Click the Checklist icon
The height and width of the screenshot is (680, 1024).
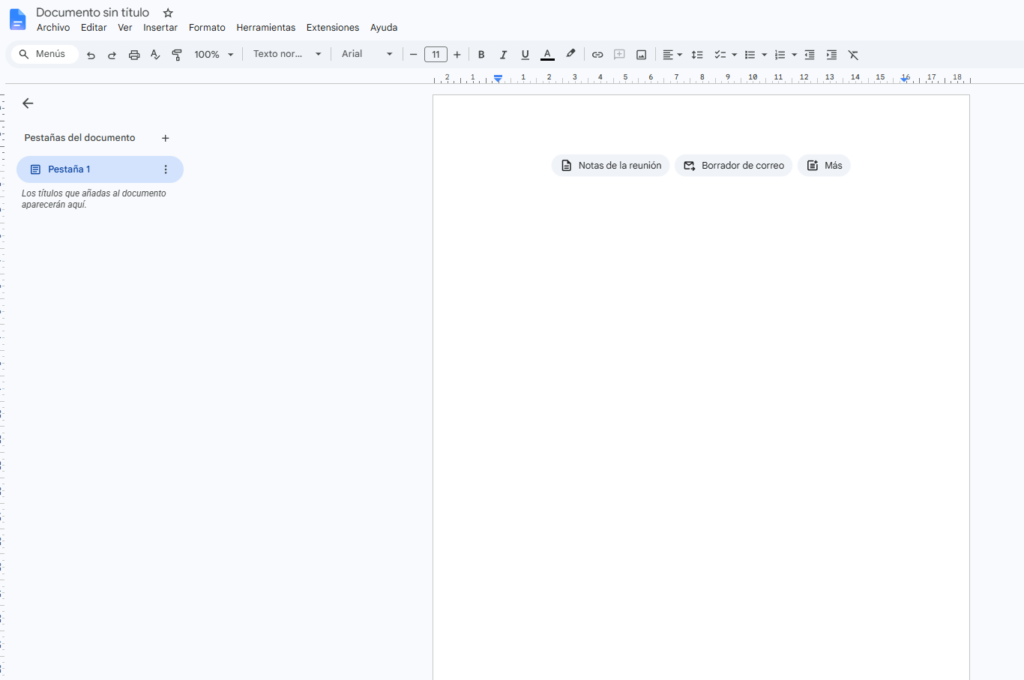pos(720,55)
